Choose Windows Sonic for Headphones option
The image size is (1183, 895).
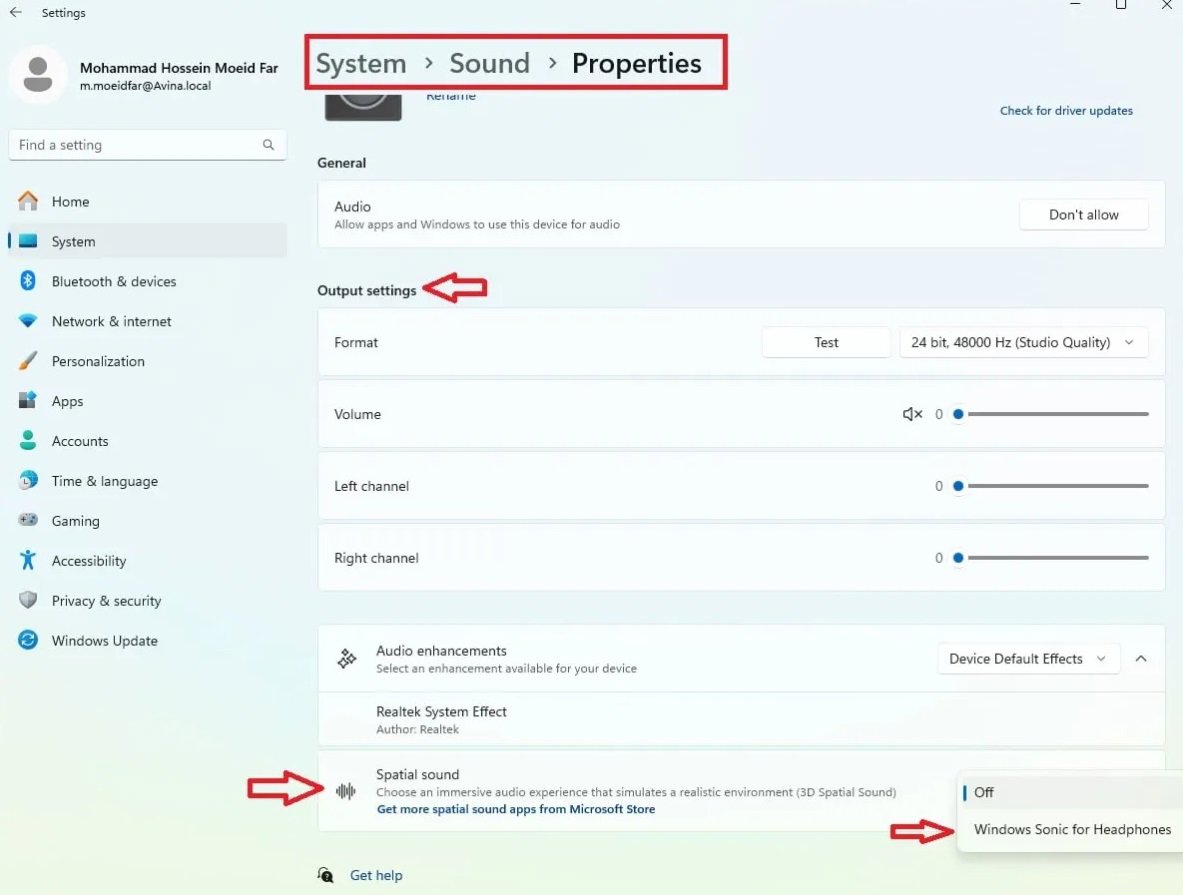(1072, 829)
